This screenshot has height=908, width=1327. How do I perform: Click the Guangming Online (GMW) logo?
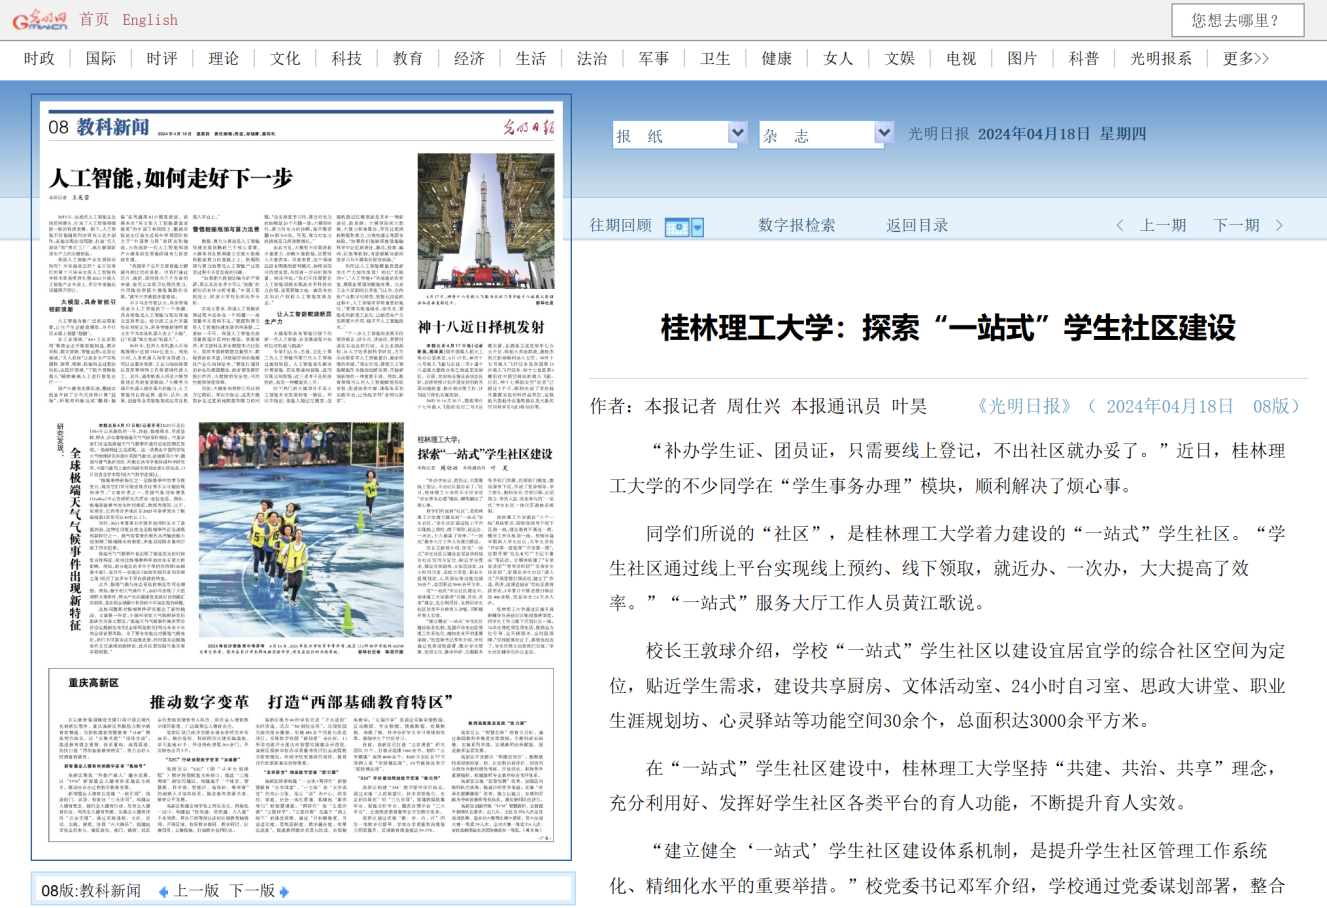[x=40, y=19]
